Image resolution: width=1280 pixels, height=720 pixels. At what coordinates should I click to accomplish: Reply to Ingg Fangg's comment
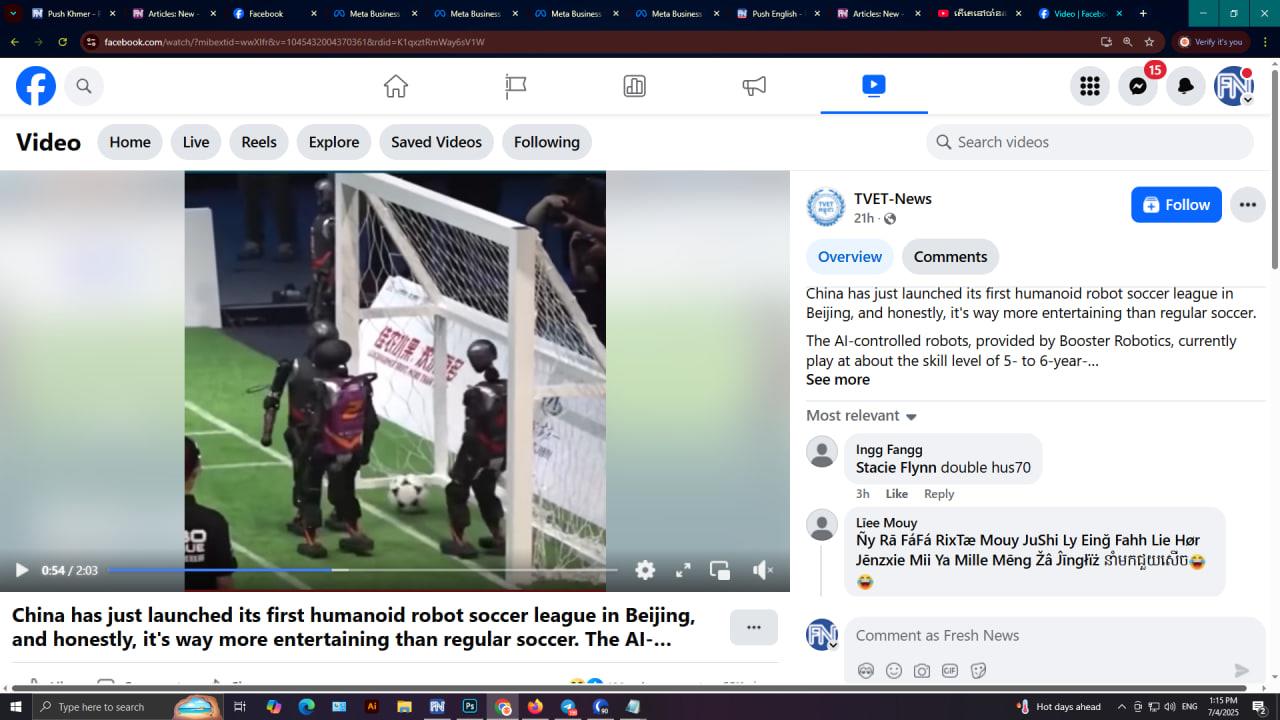click(939, 494)
